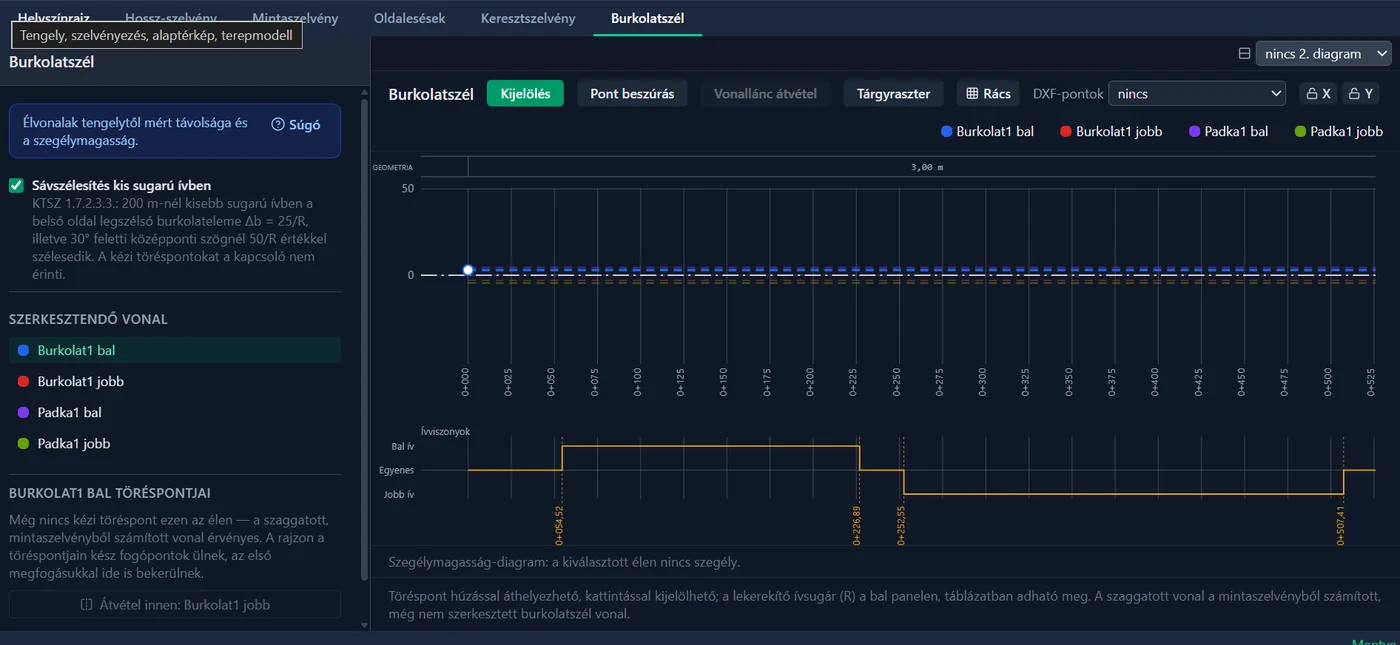Viewport: 1400px width, 645px height.
Task: Click Átvétel innen: Burkolat1 jobb button
Action: [x=175, y=604]
